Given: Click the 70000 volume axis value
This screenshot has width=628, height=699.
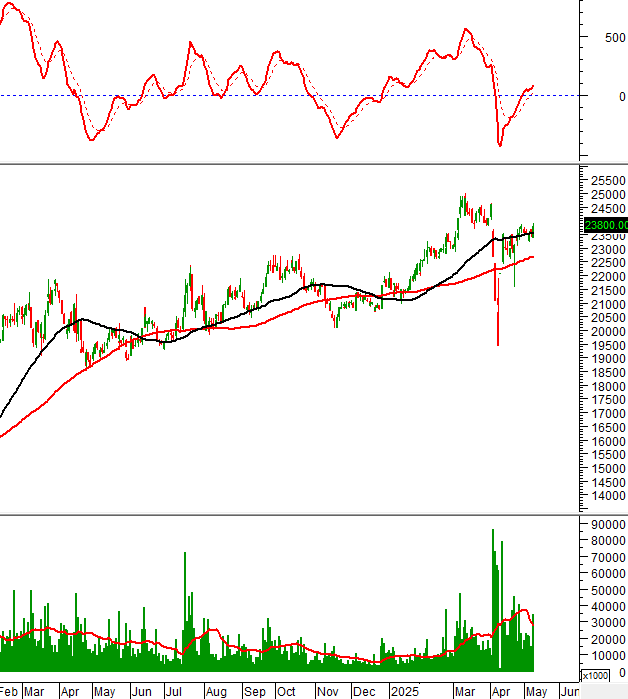Looking at the screenshot, I should point(608,558).
